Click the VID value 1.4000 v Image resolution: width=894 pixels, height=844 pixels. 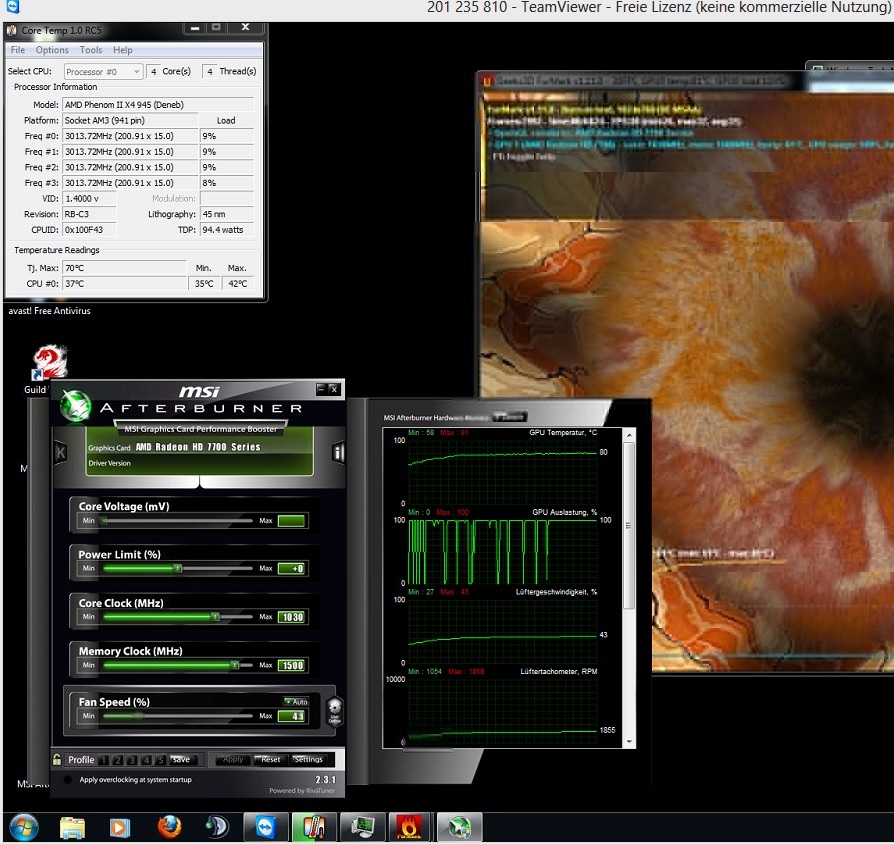[89, 198]
